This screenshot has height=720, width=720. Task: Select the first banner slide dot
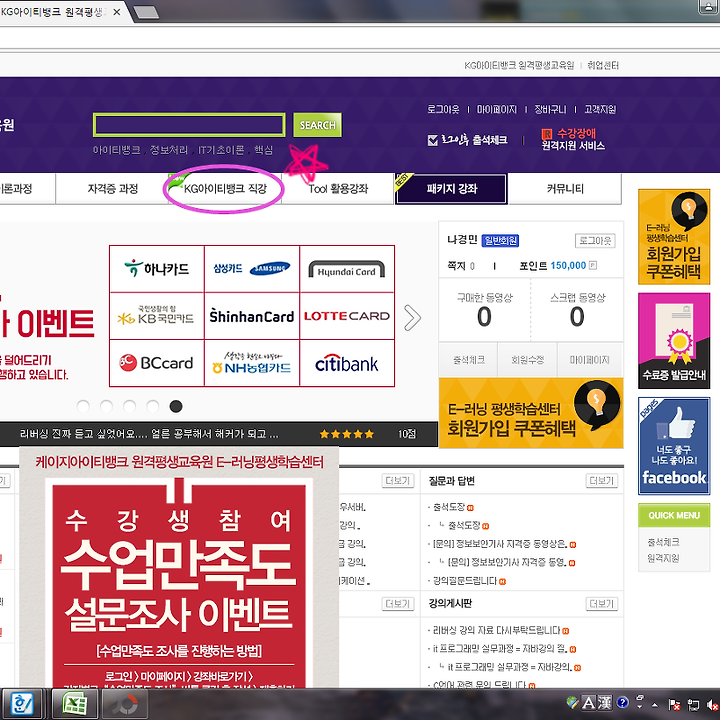tap(83, 406)
